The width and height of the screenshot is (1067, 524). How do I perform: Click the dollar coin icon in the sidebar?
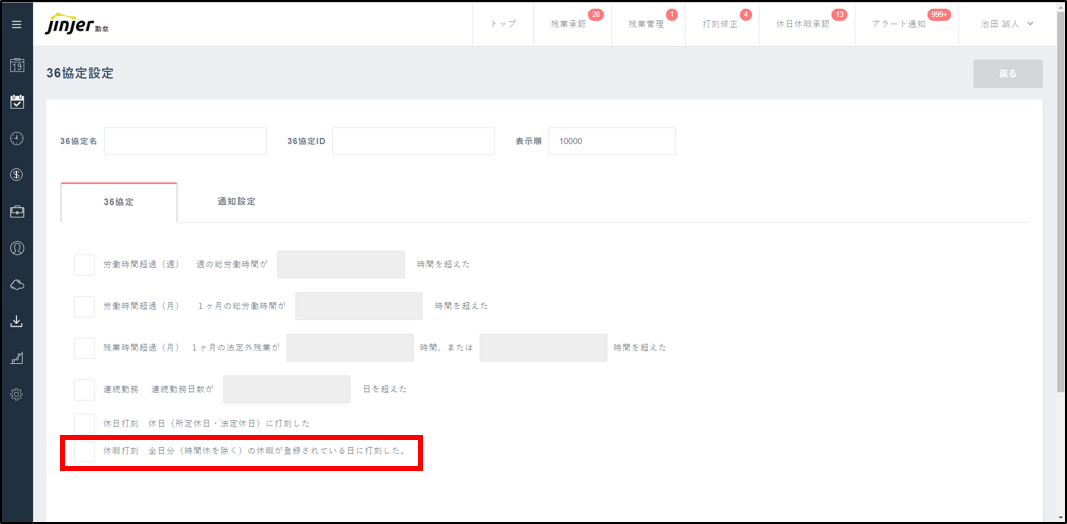(16, 175)
